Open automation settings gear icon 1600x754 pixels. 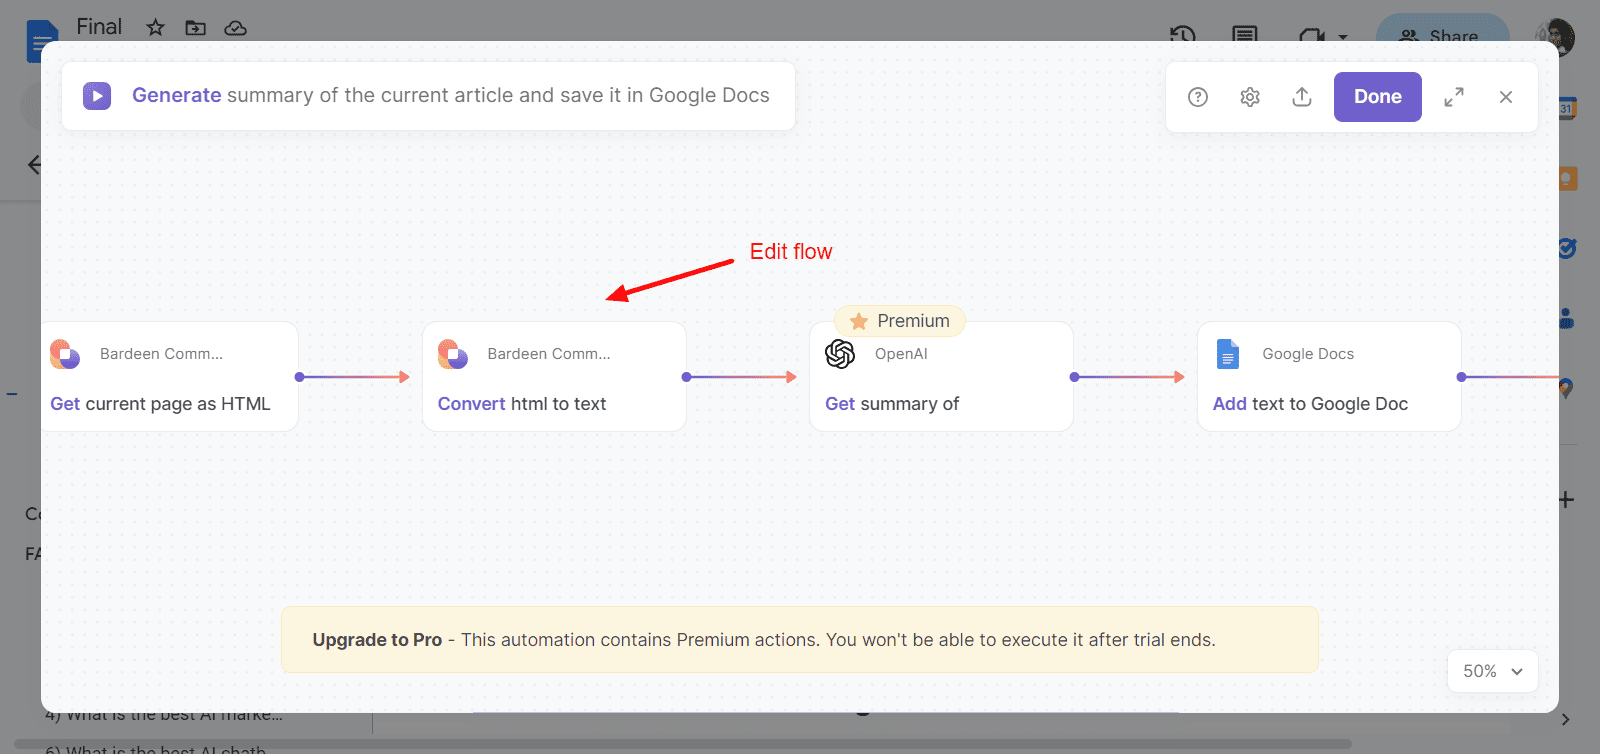(1250, 97)
